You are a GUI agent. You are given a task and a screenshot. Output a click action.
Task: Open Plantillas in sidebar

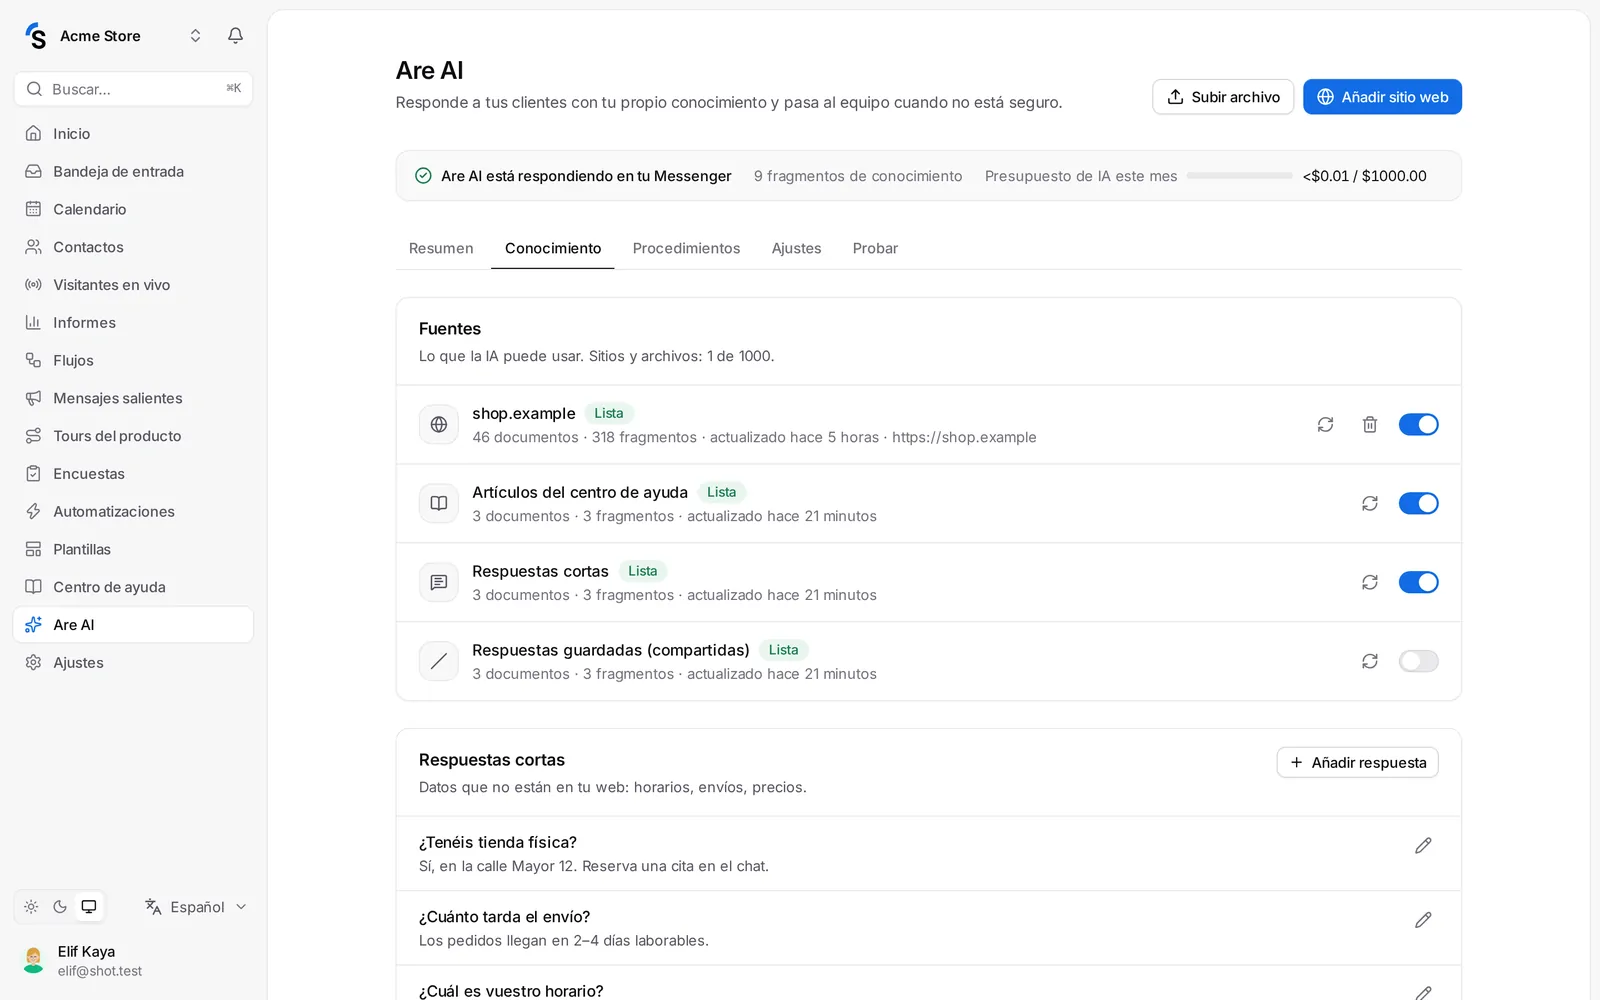click(x=133, y=549)
